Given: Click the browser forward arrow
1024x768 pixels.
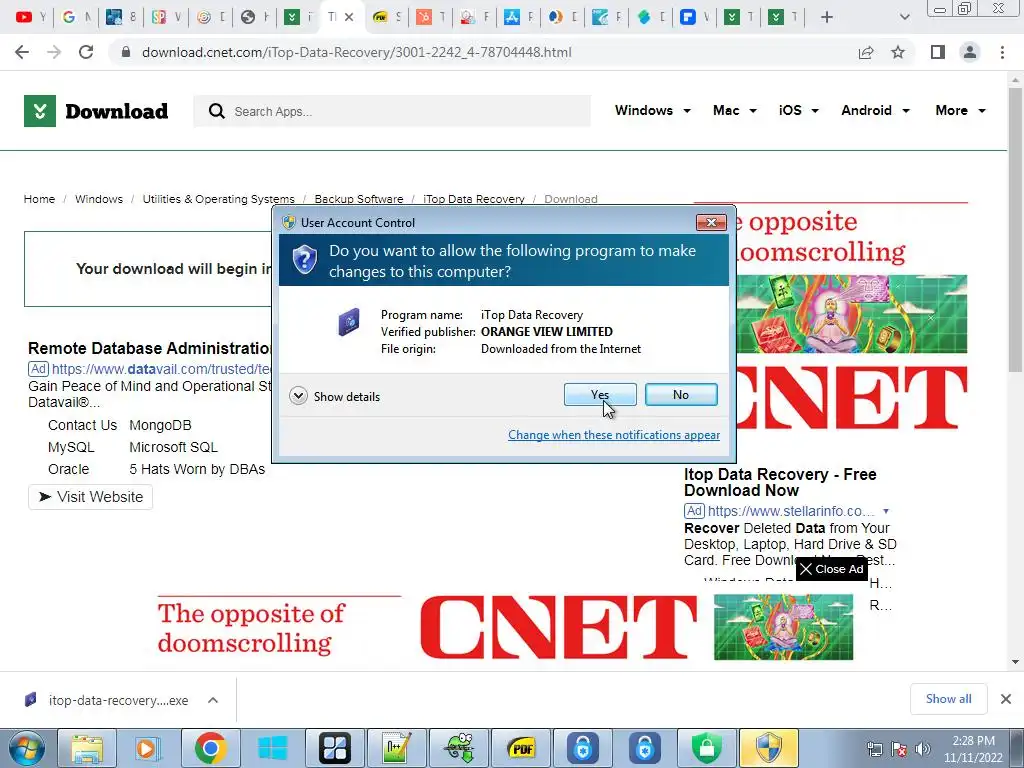Looking at the screenshot, I should point(54,52).
